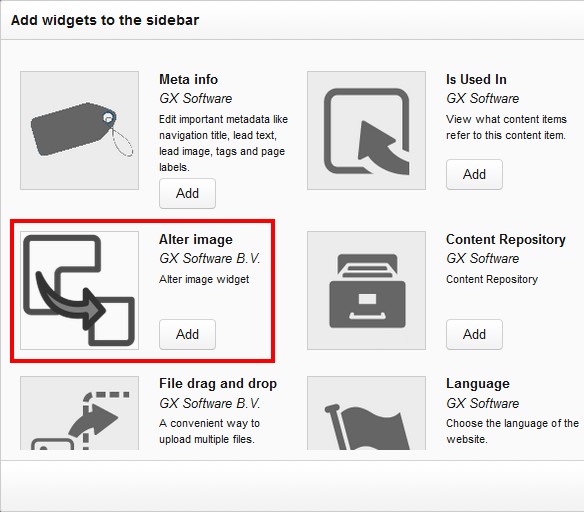Select the Alter image widget icon
This screenshot has height=512, width=584.
tap(79, 290)
